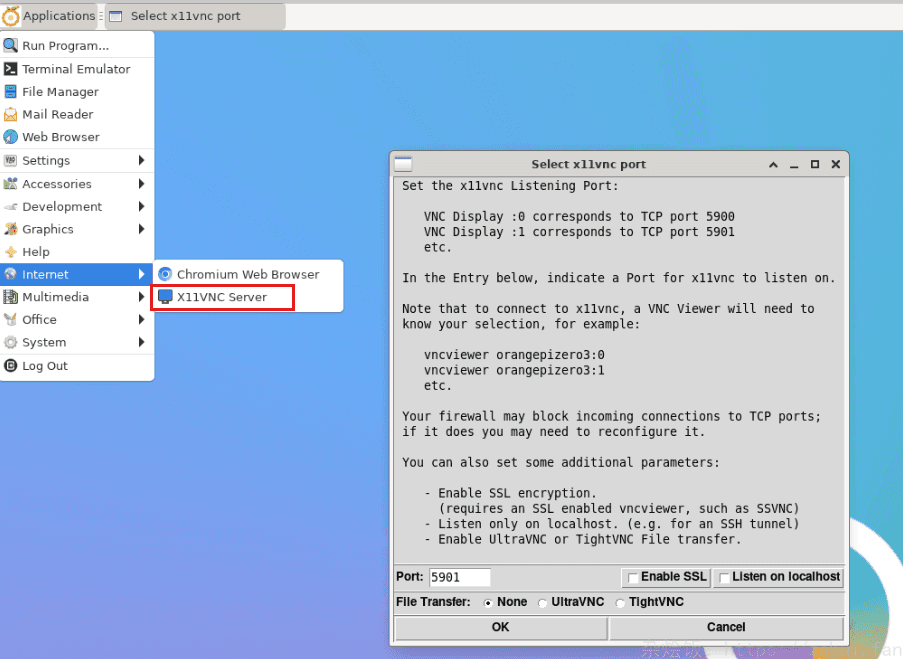Expand the Accessories submenu
Viewport: 903px width, 659px height.
142,184
